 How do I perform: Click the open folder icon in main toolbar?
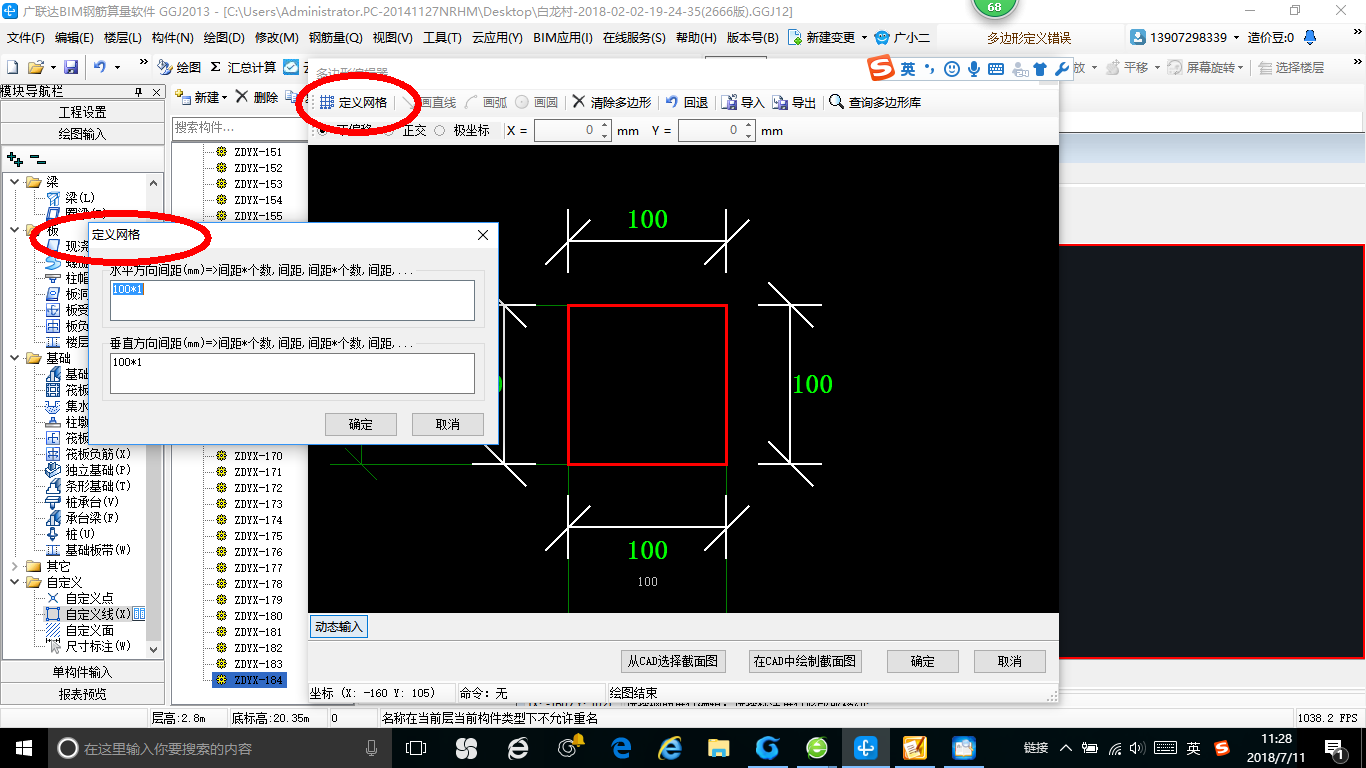pos(35,67)
